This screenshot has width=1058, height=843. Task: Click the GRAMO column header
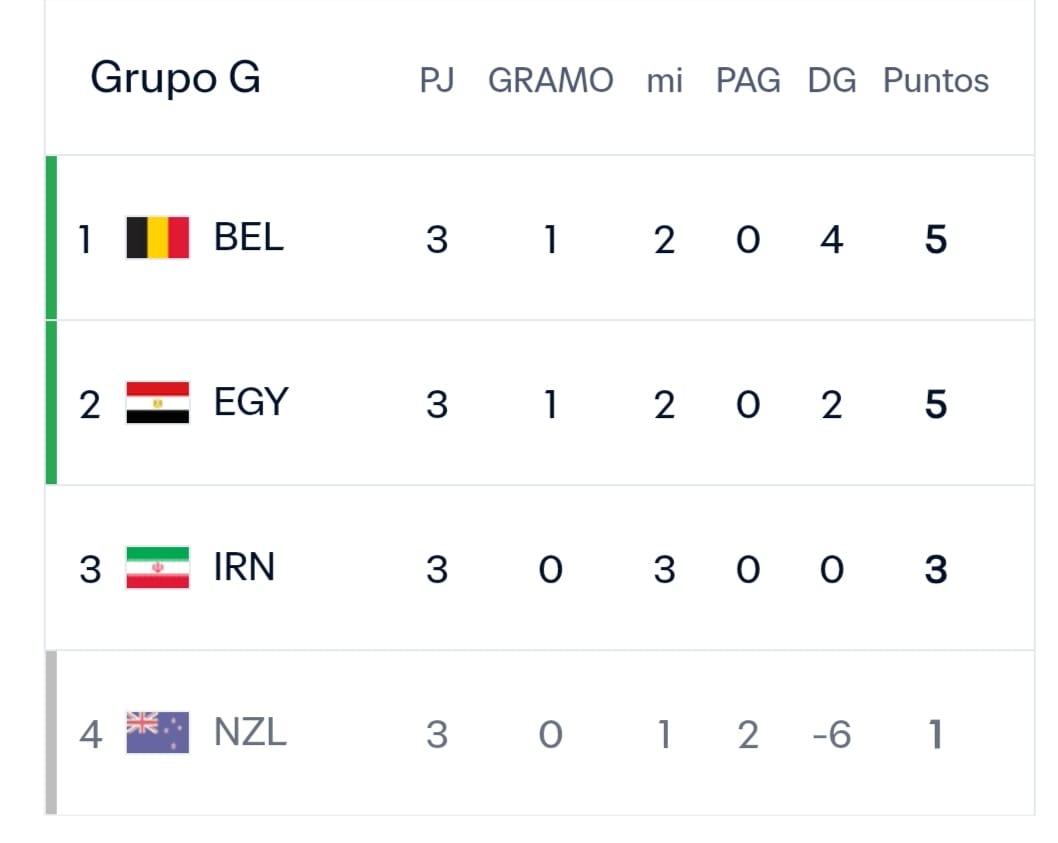551,80
